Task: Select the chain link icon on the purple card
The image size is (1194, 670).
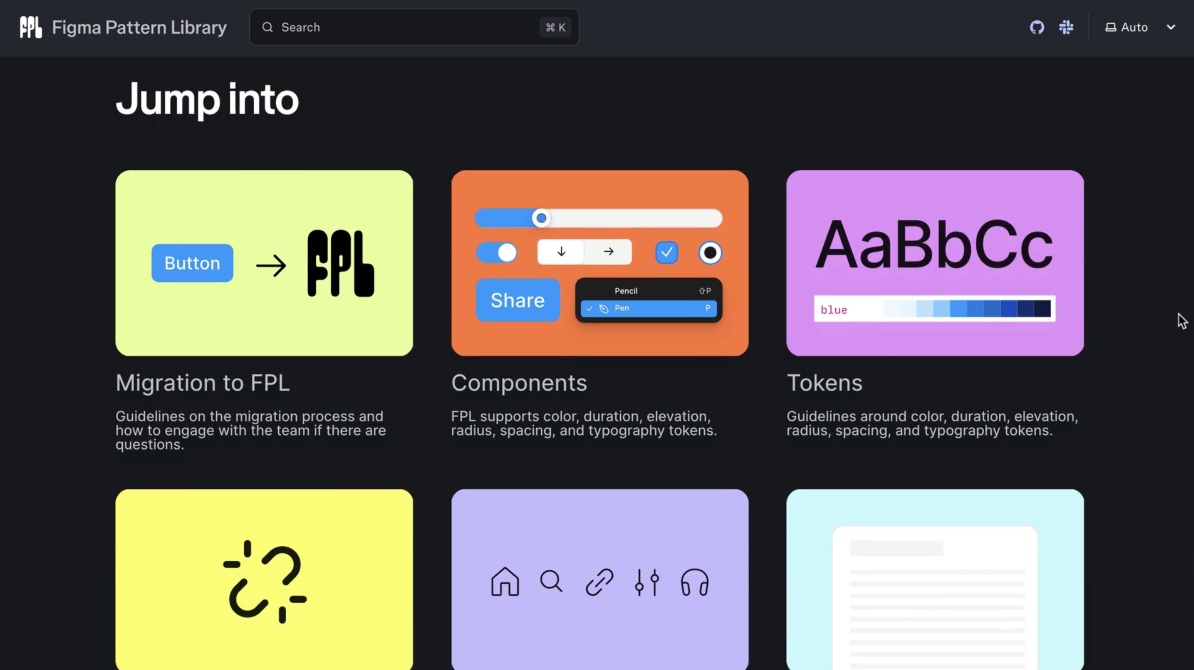Action: pos(599,581)
